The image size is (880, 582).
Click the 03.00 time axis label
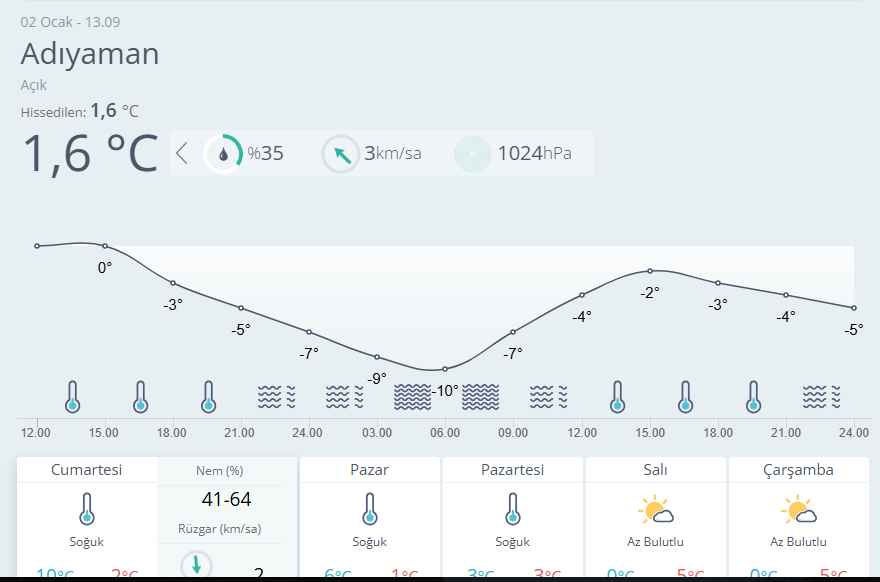point(377,433)
